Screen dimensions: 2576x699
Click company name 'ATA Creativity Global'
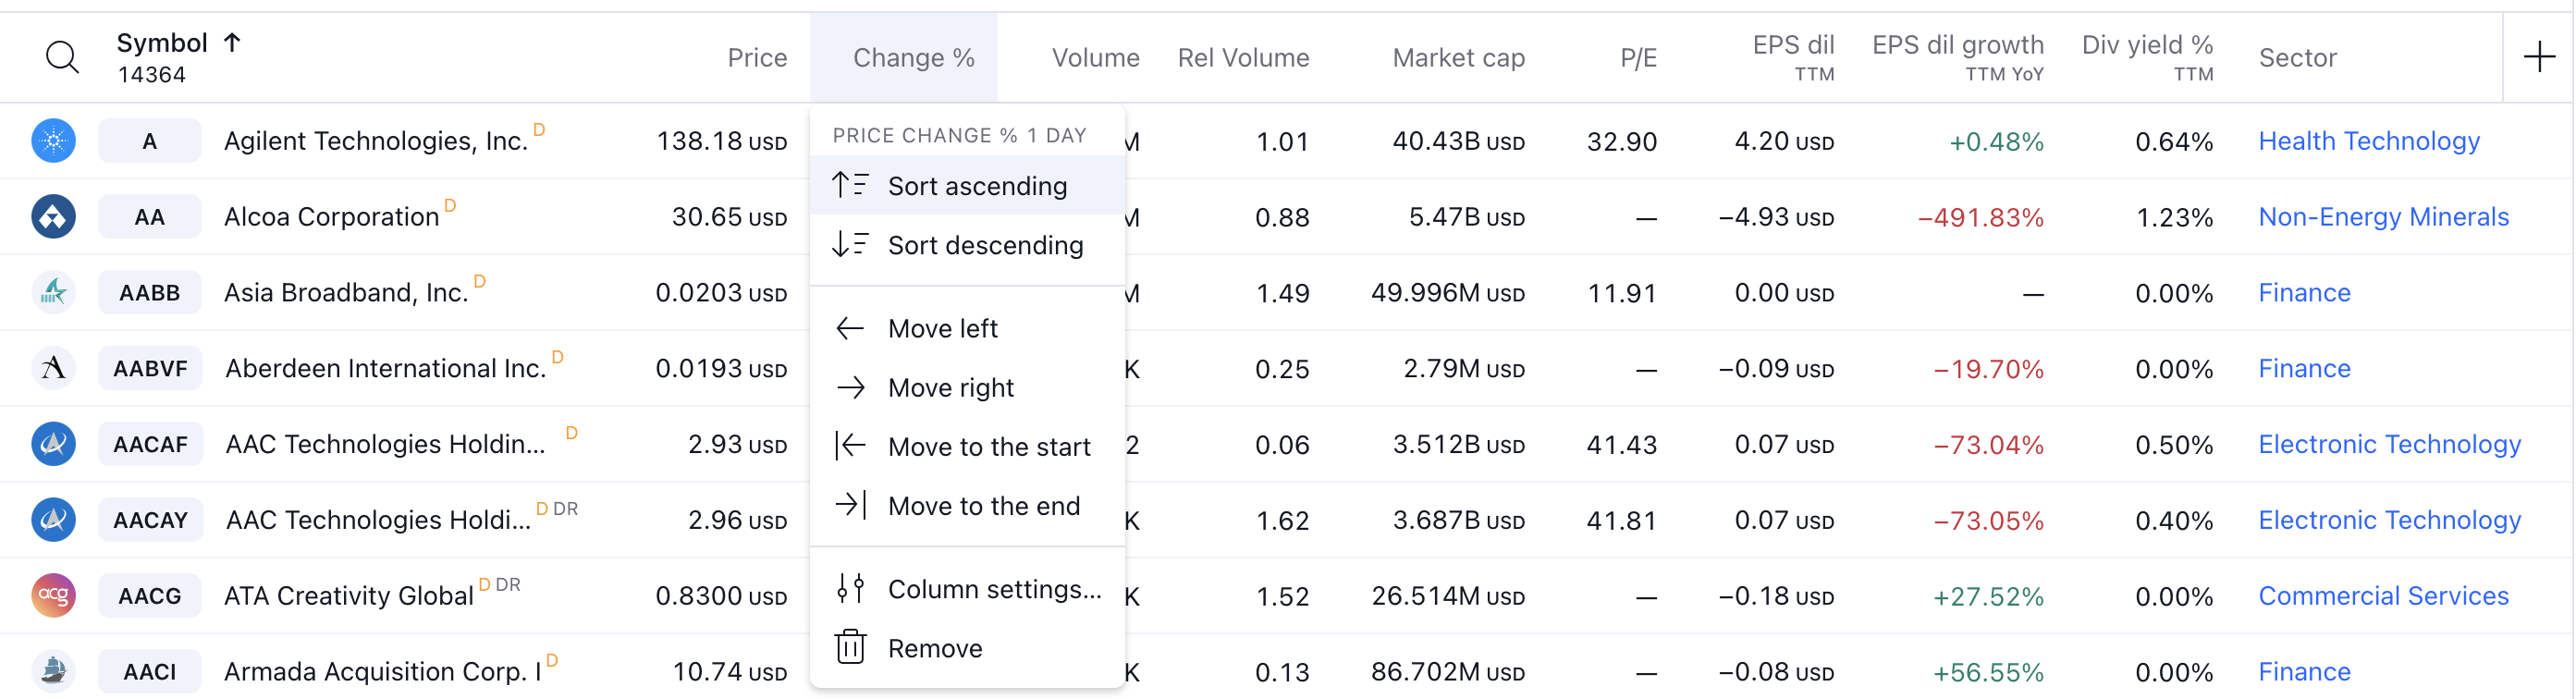(x=349, y=596)
